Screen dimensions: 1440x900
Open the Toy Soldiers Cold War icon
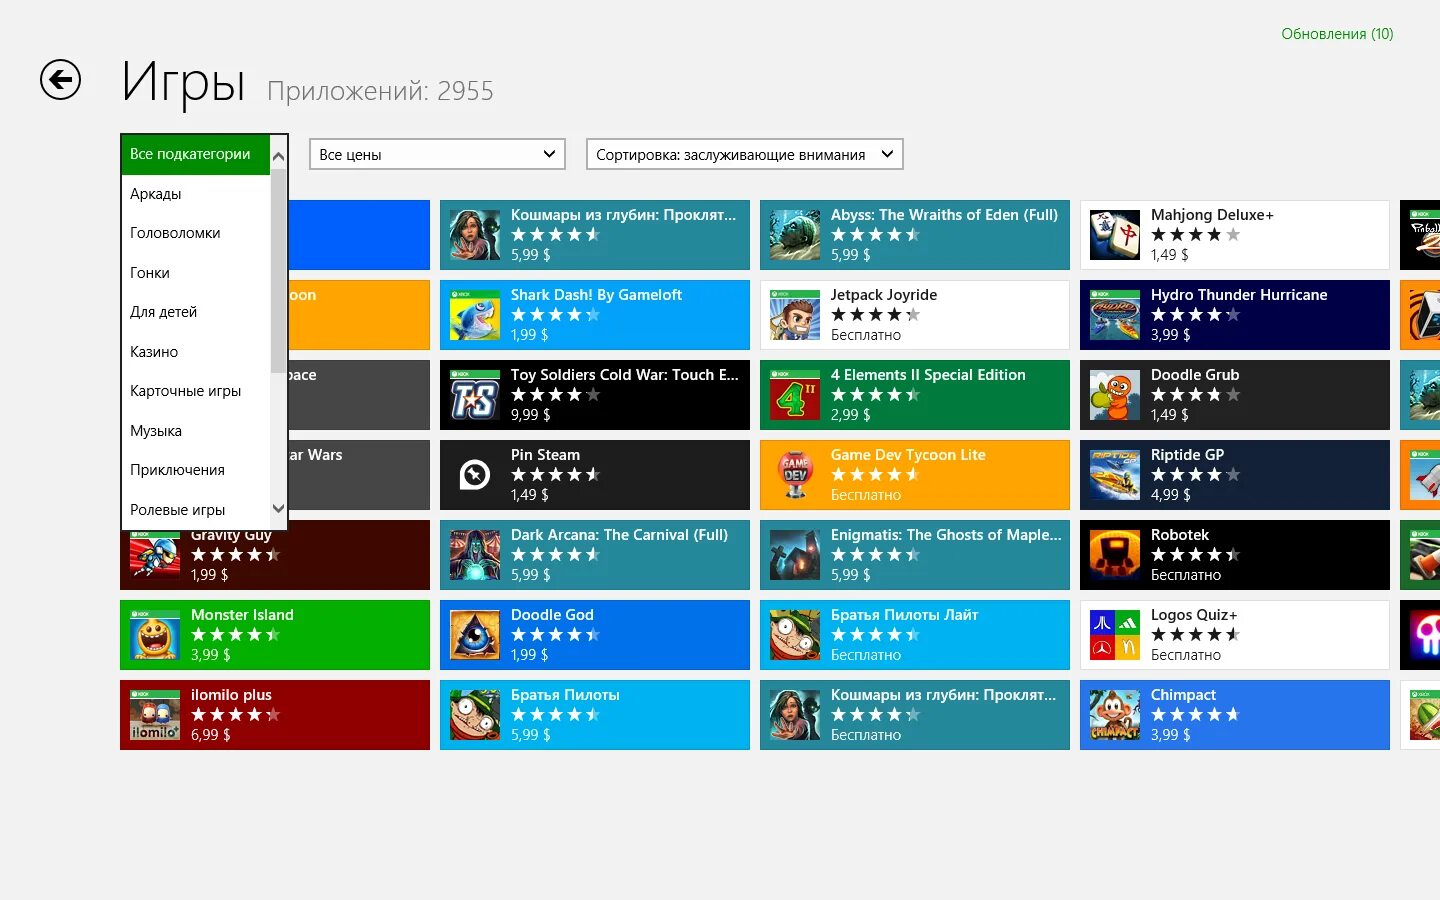[x=475, y=395]
